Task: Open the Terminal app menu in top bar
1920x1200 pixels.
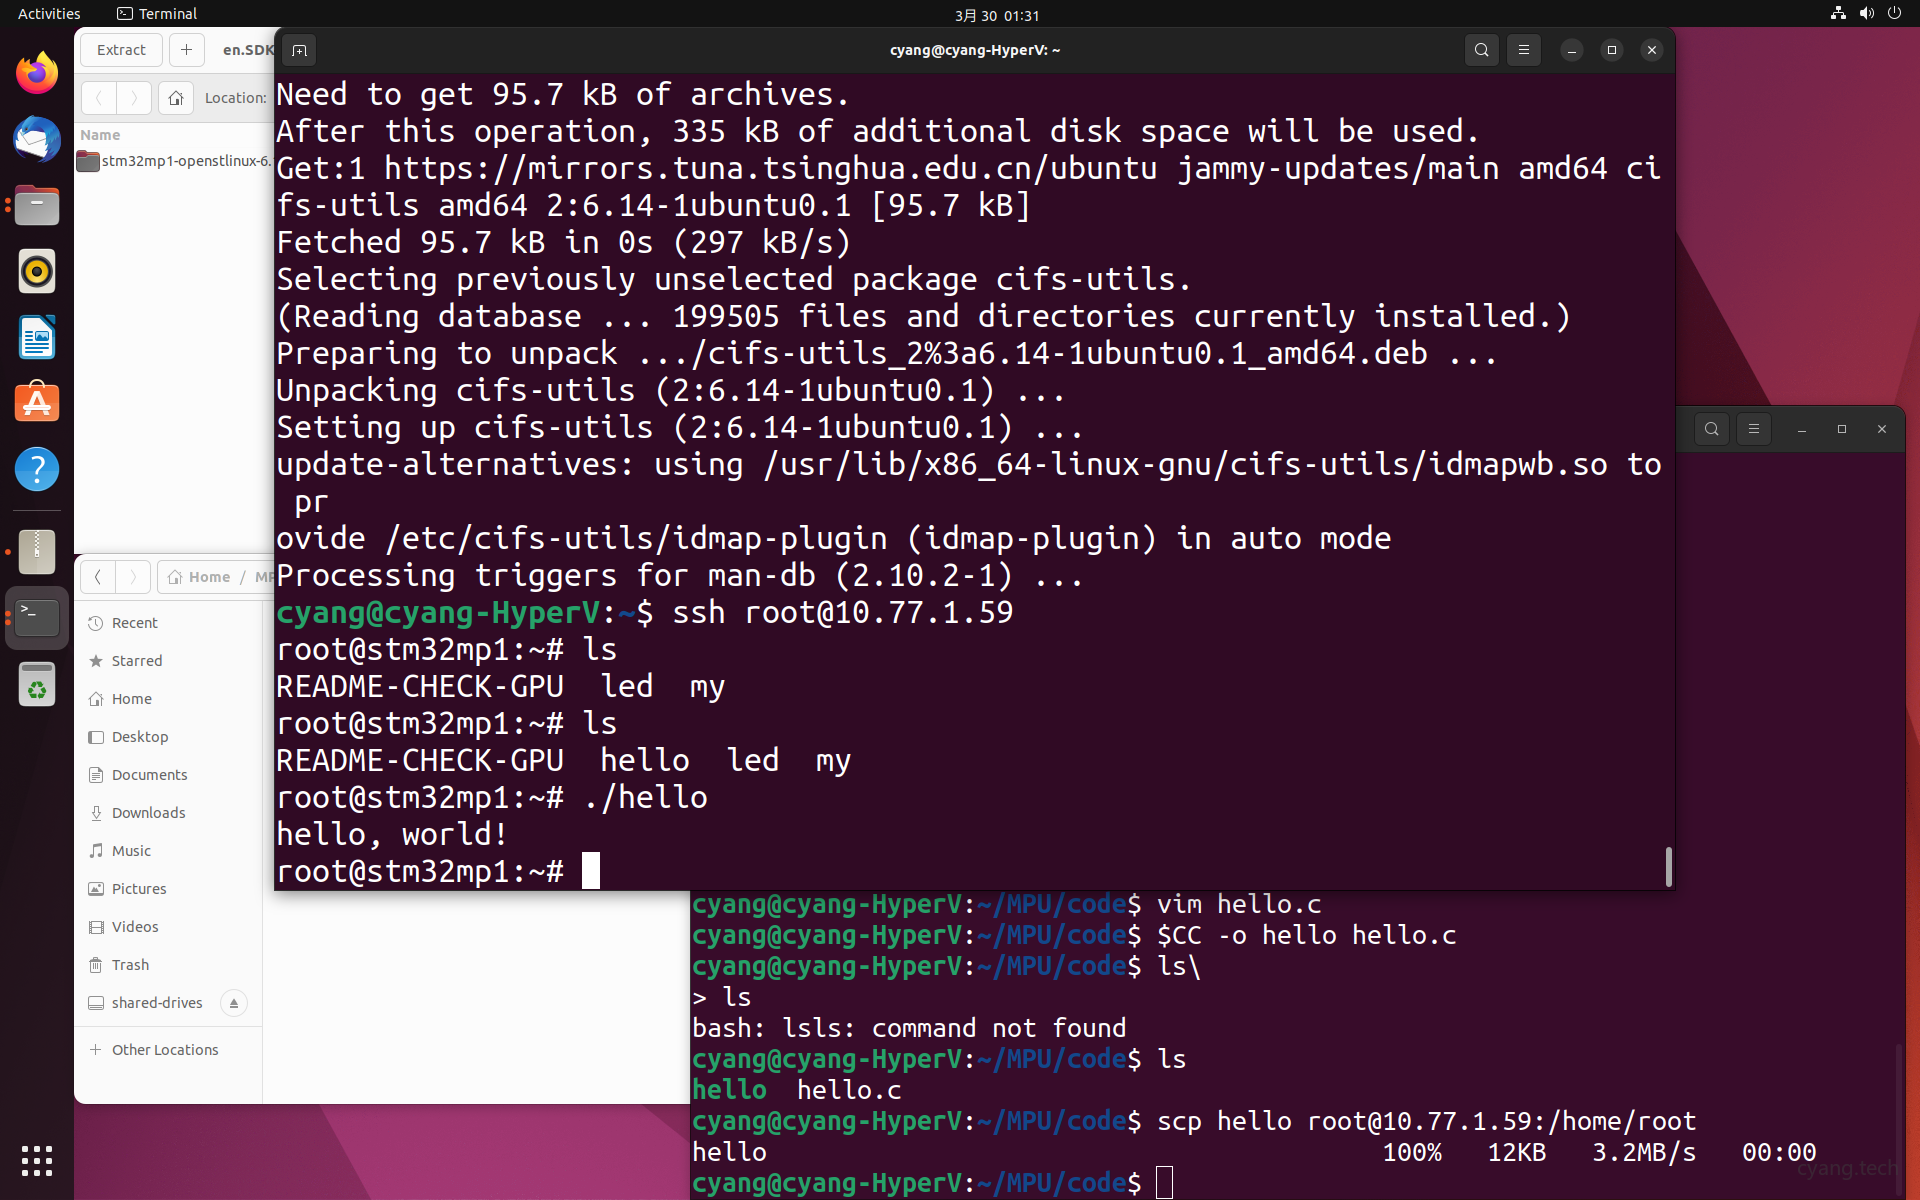Action: [x=157, y=14]
